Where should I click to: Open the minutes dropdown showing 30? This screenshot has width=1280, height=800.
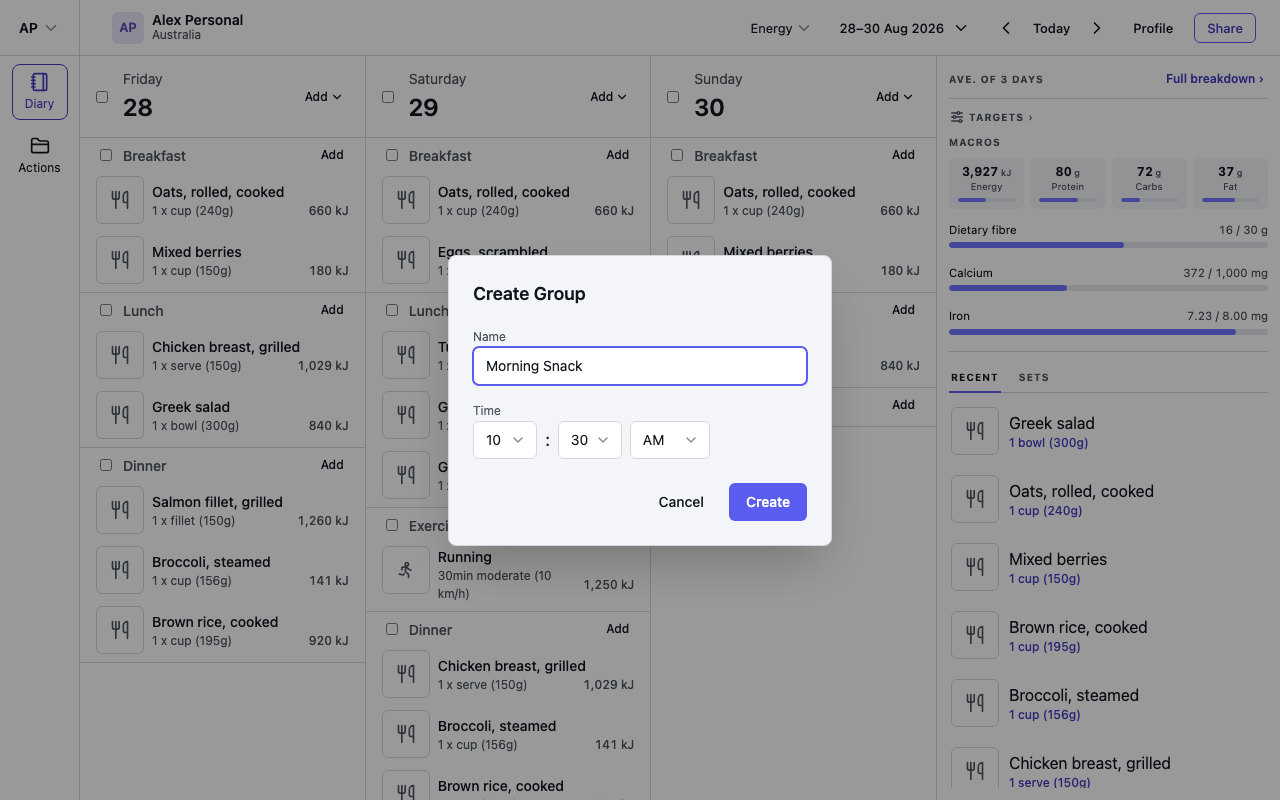pos(590,440)
